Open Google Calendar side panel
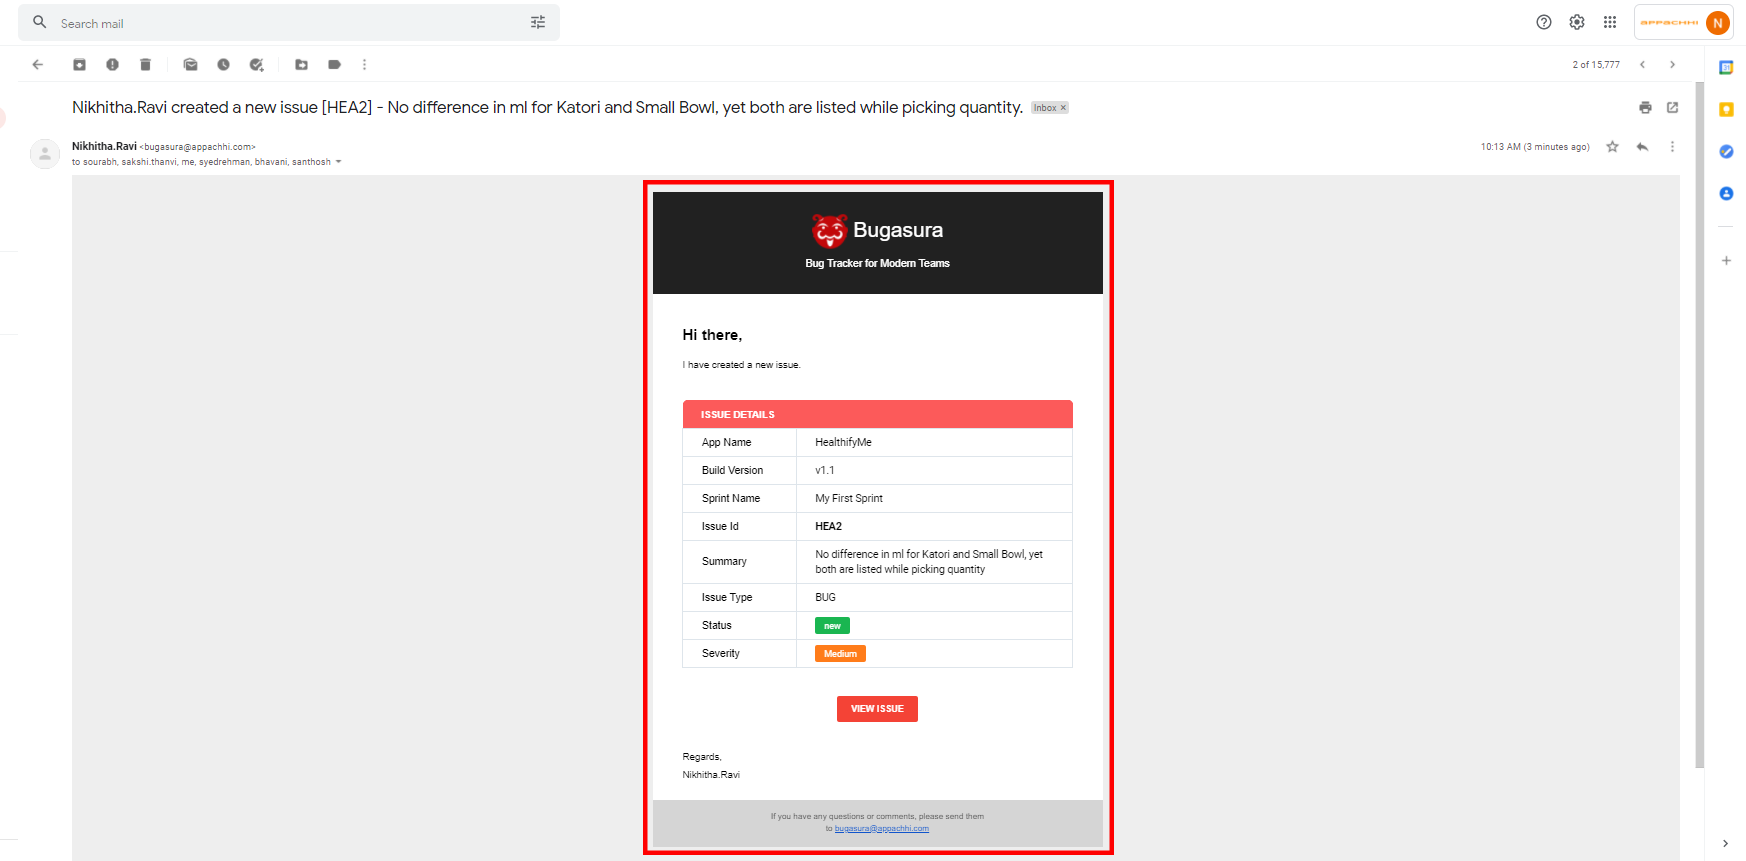Screen dimensions: 1746x861 [x=1726, y=68]
